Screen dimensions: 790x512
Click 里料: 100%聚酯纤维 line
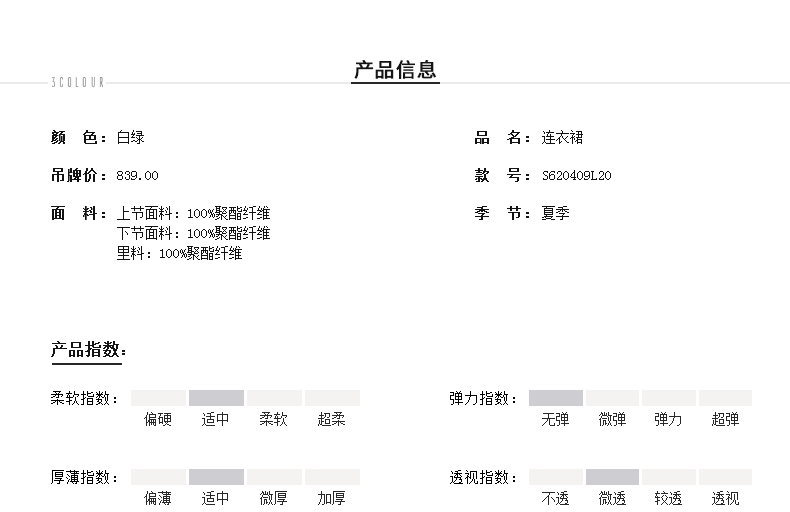[179, 253]
